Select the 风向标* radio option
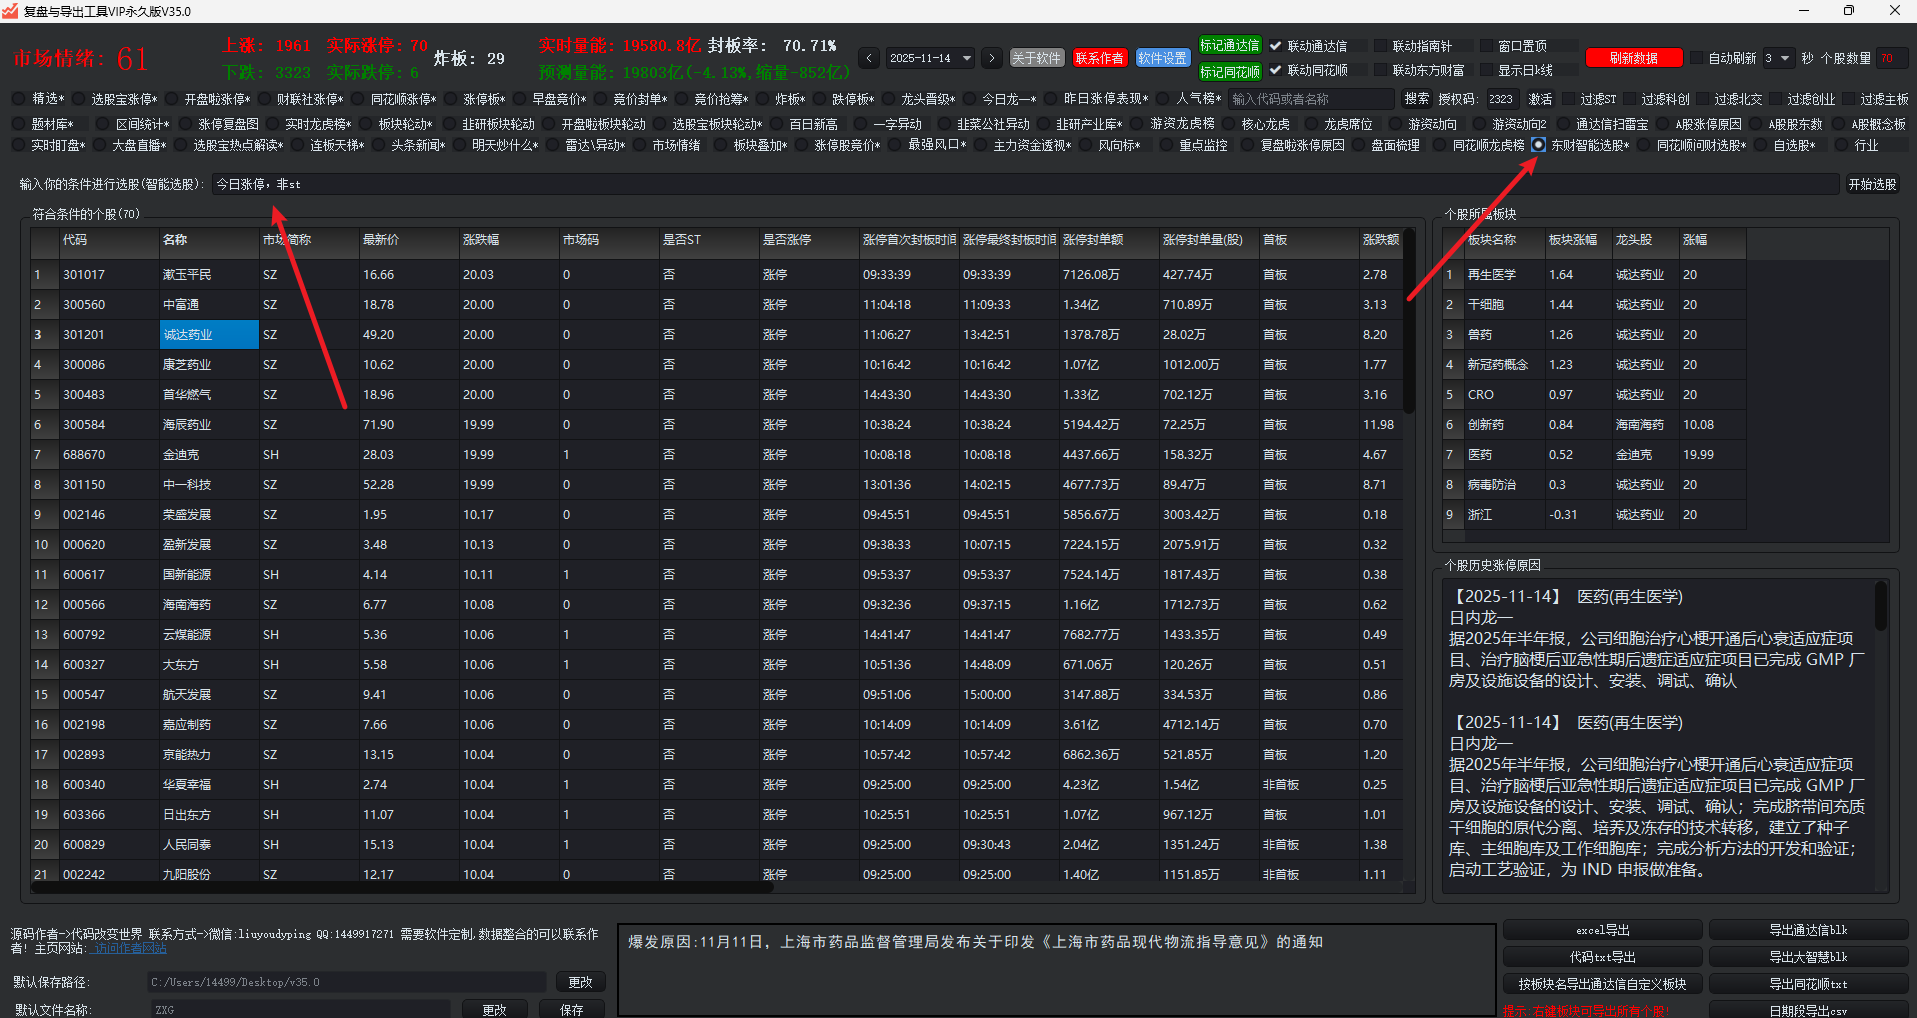The image size is (1917, 1018). (x=1086, y=145)
